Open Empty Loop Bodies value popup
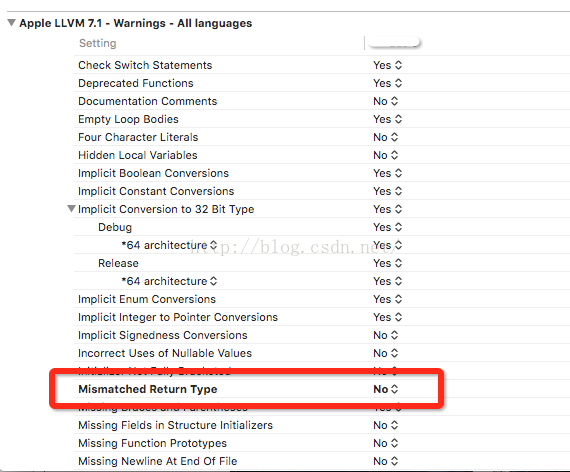Image resolution: width=570 pixels, height=472 pixels. pos(388,119)
